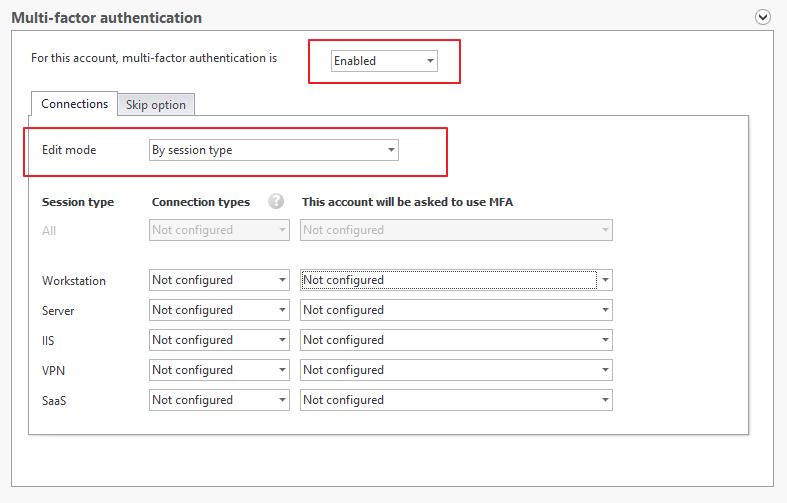
Task: Click the Connection types help question icon
Action: [x=276, y=201]
